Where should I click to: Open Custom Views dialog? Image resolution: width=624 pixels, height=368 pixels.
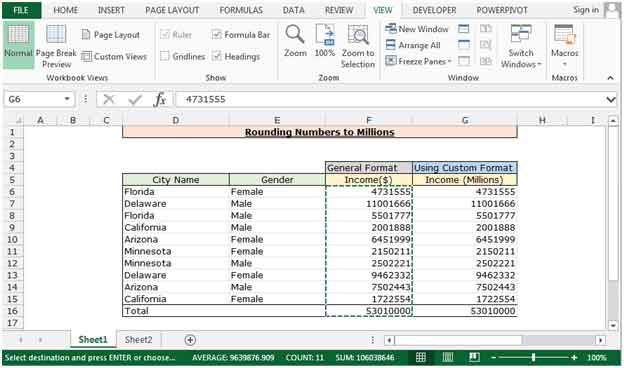coord(114,56)
